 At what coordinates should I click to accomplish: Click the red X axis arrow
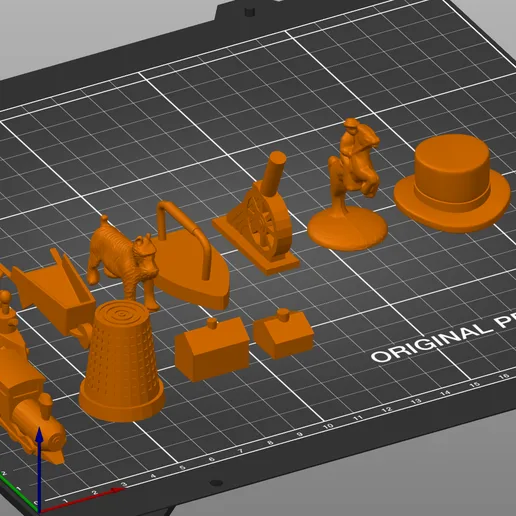tap(83, 500)
